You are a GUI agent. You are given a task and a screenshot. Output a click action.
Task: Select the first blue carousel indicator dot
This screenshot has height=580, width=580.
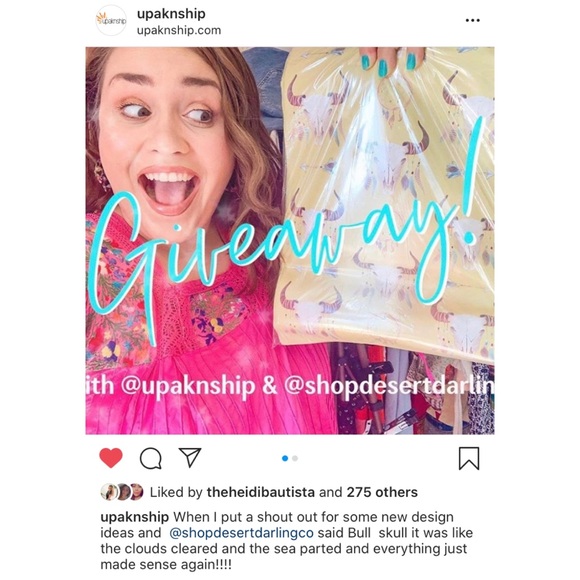pos(285,458)
